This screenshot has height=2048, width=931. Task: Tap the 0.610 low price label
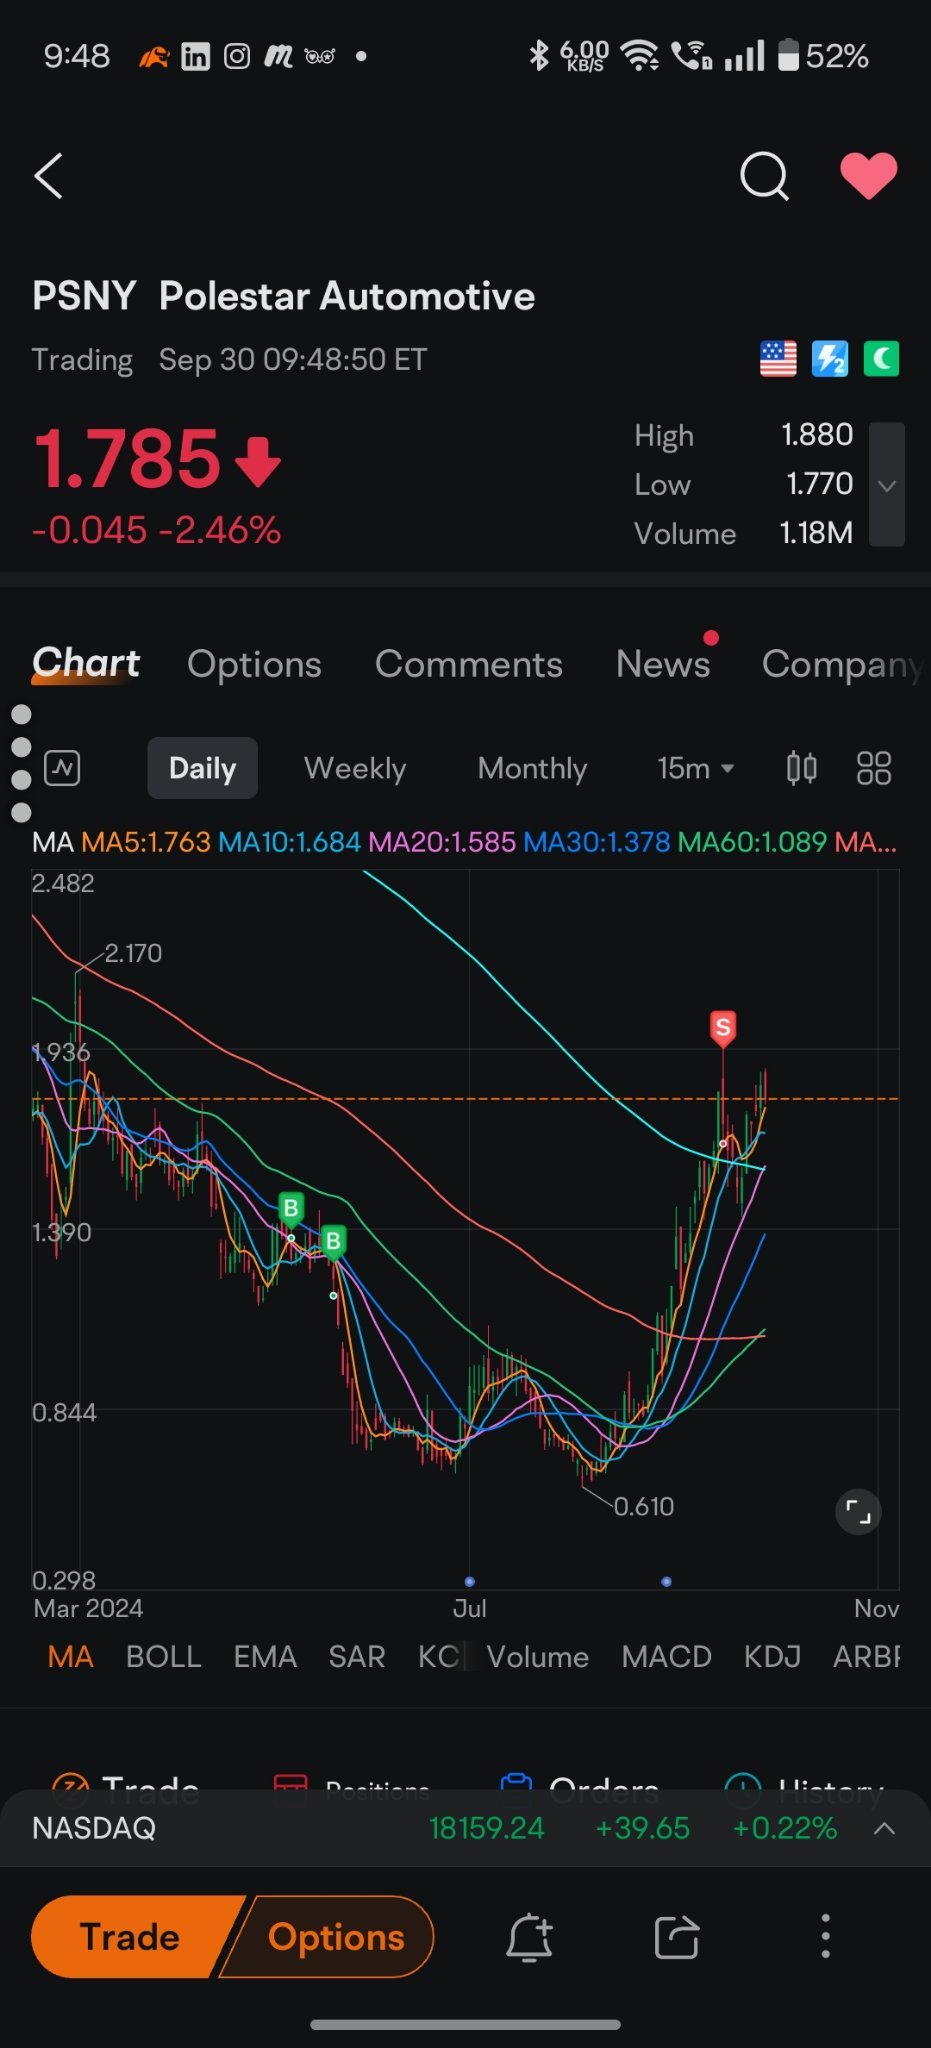click(643, 1506)
